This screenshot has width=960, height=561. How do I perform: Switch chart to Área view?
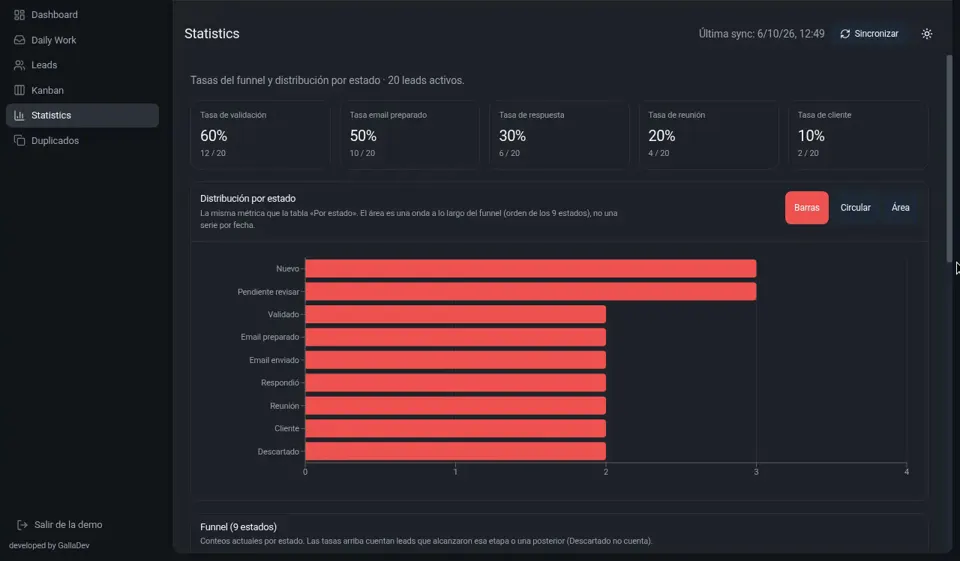coord(900,208)
